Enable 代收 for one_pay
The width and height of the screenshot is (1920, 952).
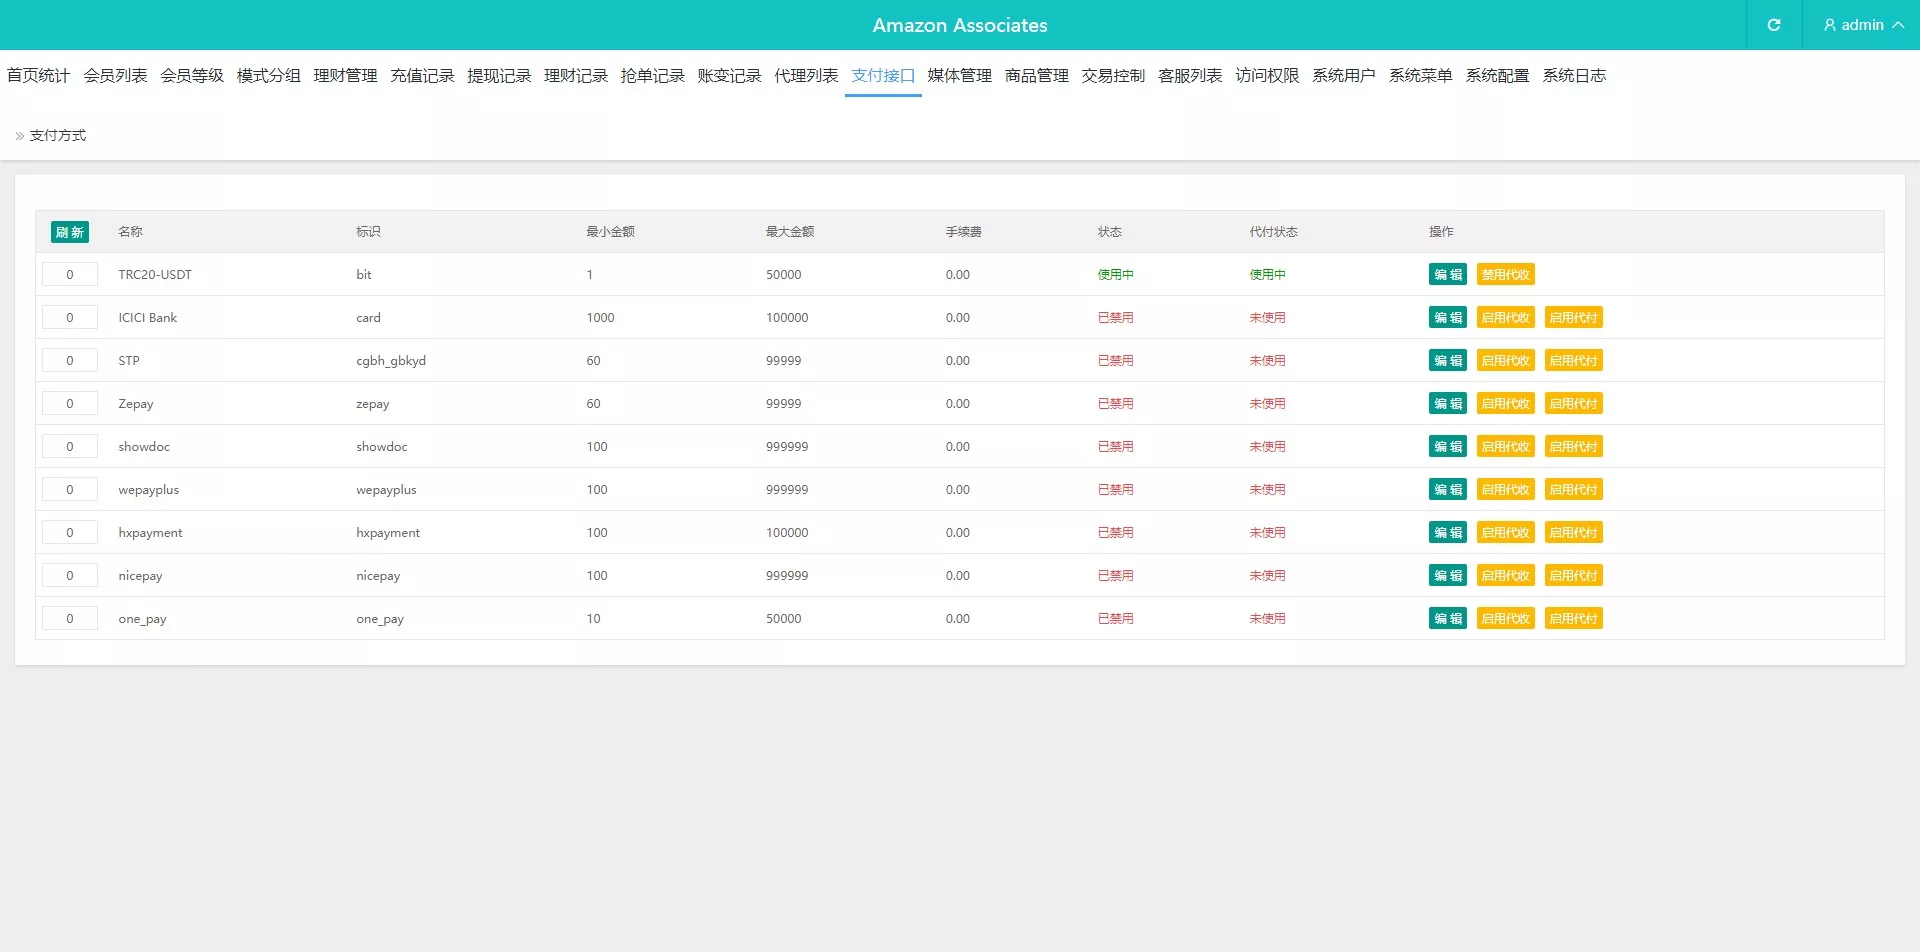[x=1505, y=619]
